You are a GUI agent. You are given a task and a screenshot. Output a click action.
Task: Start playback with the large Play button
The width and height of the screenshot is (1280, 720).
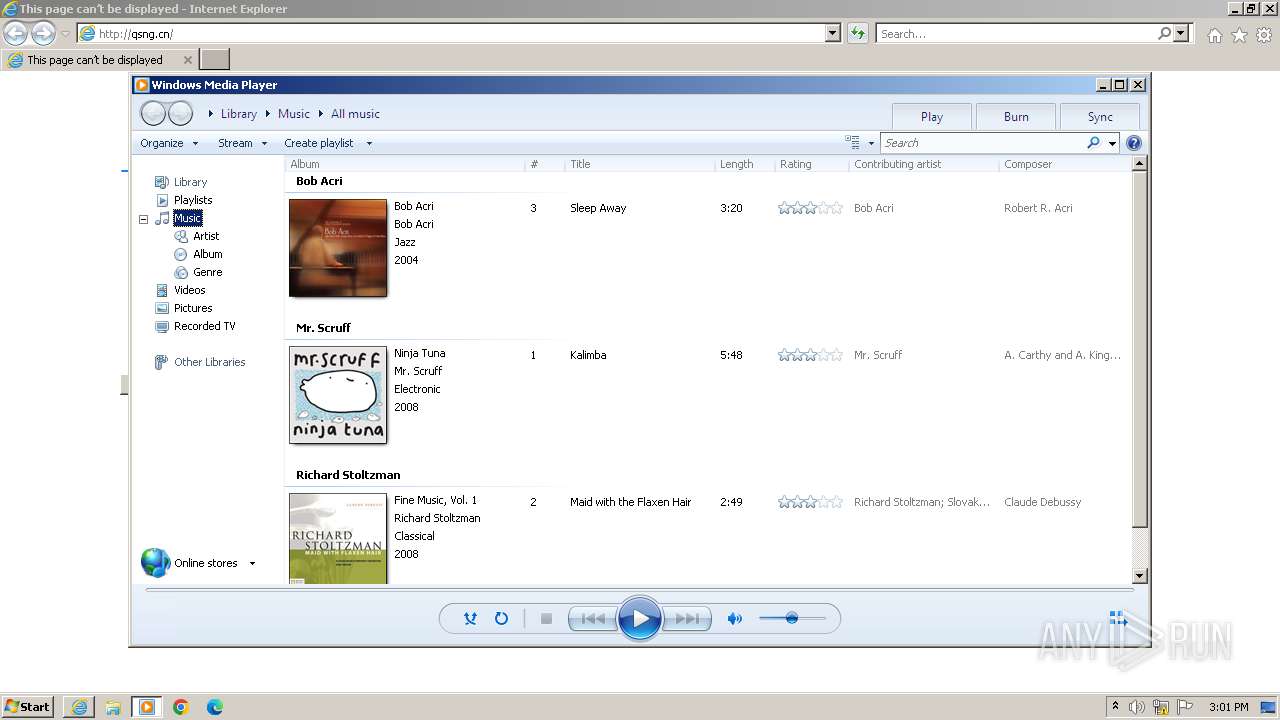[x=640, y=619]
